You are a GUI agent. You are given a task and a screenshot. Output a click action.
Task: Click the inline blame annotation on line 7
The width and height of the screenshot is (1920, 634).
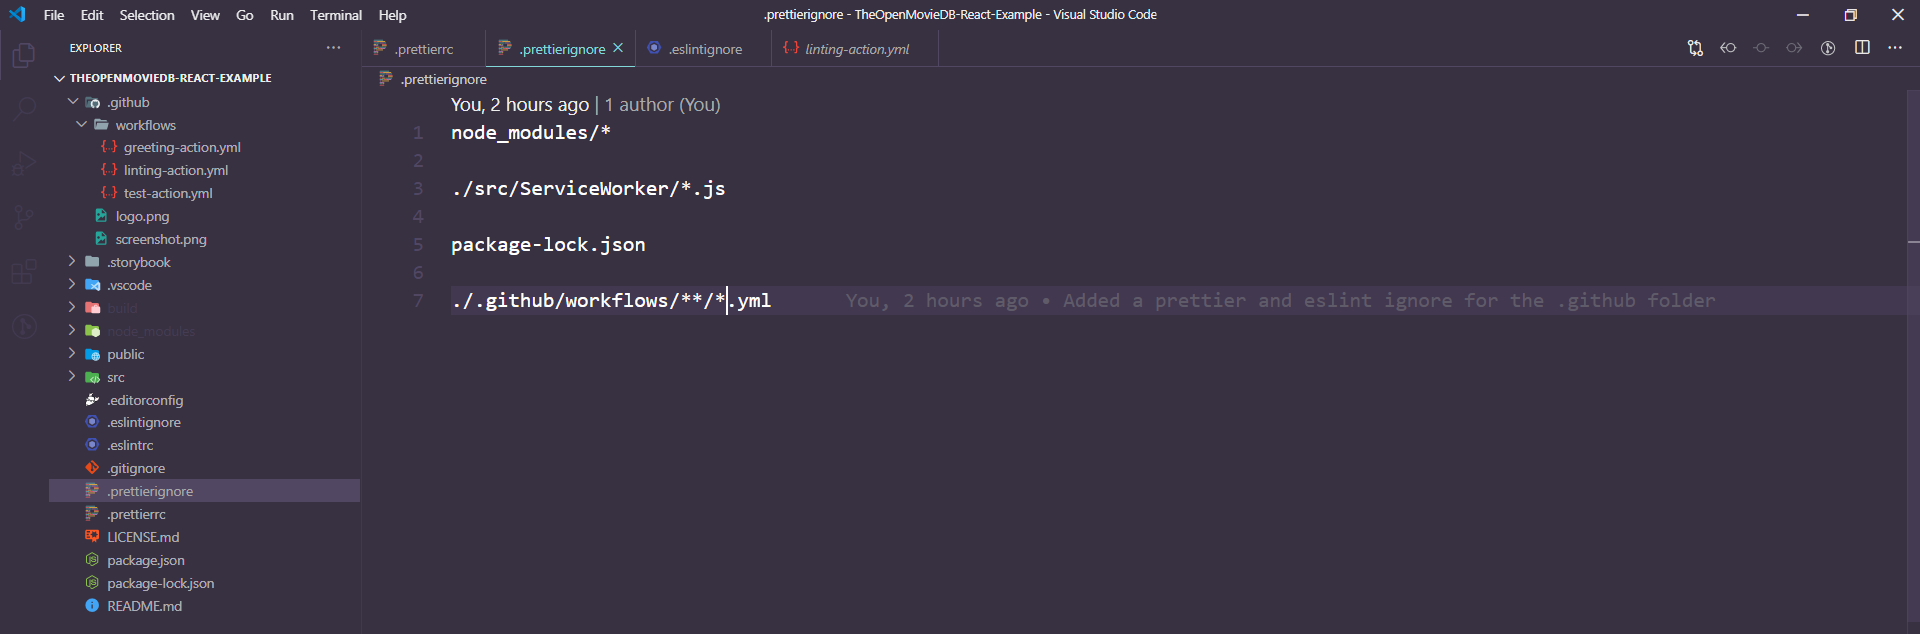1280,300
